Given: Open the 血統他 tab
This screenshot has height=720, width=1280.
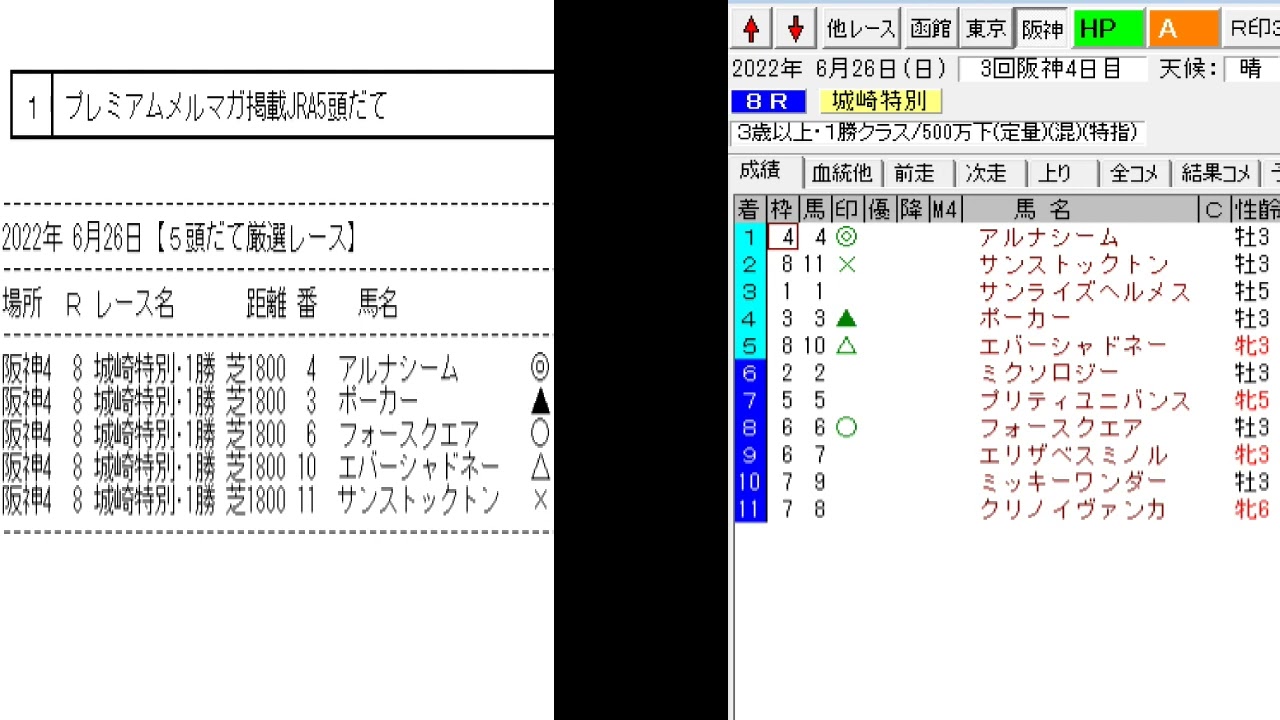Looking at the screenshot, I should [841, 173].
